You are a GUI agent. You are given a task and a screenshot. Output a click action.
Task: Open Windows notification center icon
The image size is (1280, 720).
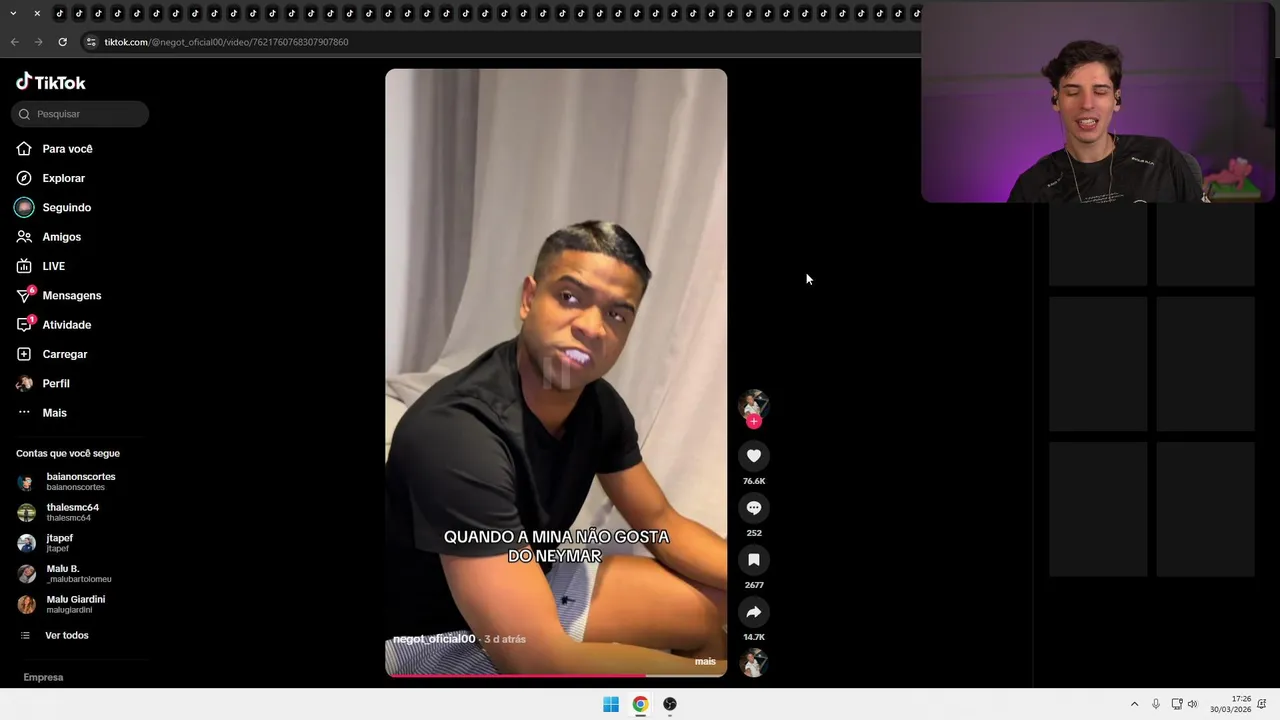(x=1262, y=704)
